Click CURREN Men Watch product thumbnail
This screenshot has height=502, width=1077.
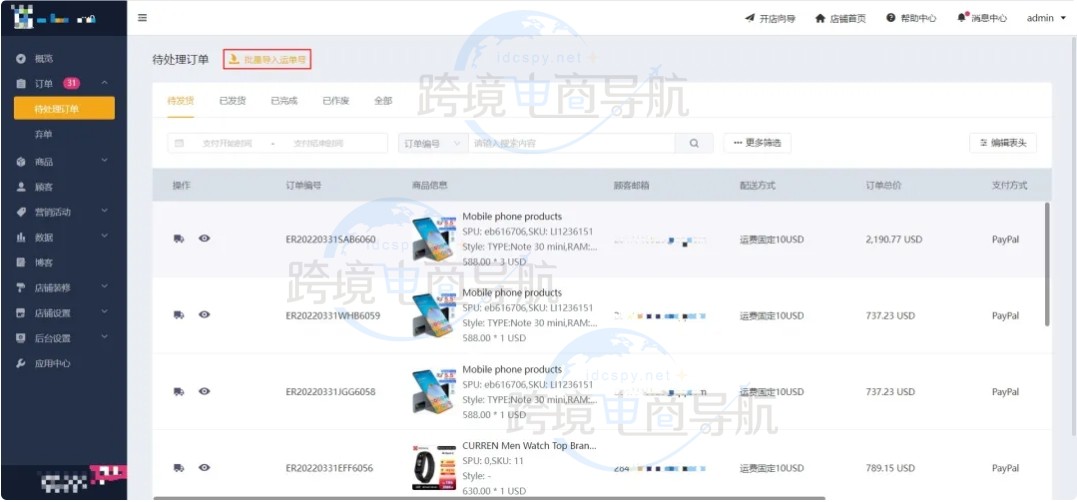click(433, 468)
